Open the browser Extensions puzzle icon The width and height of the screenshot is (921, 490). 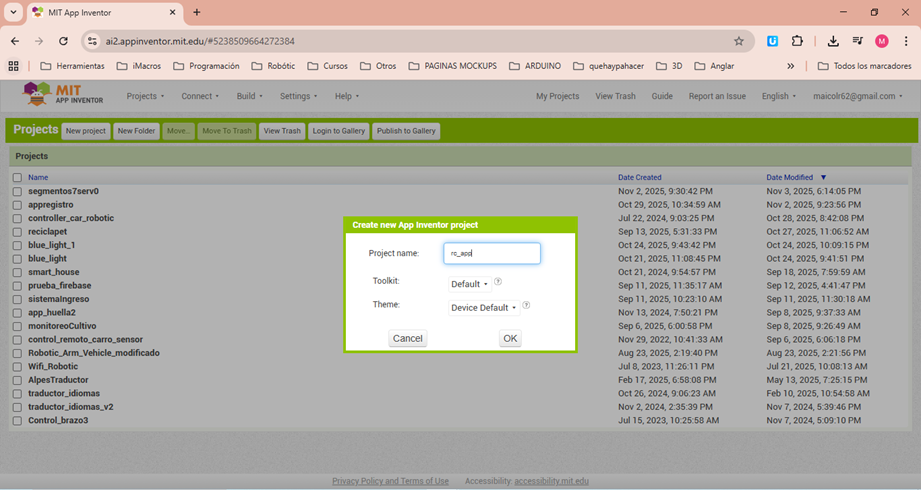coord(797,41)
